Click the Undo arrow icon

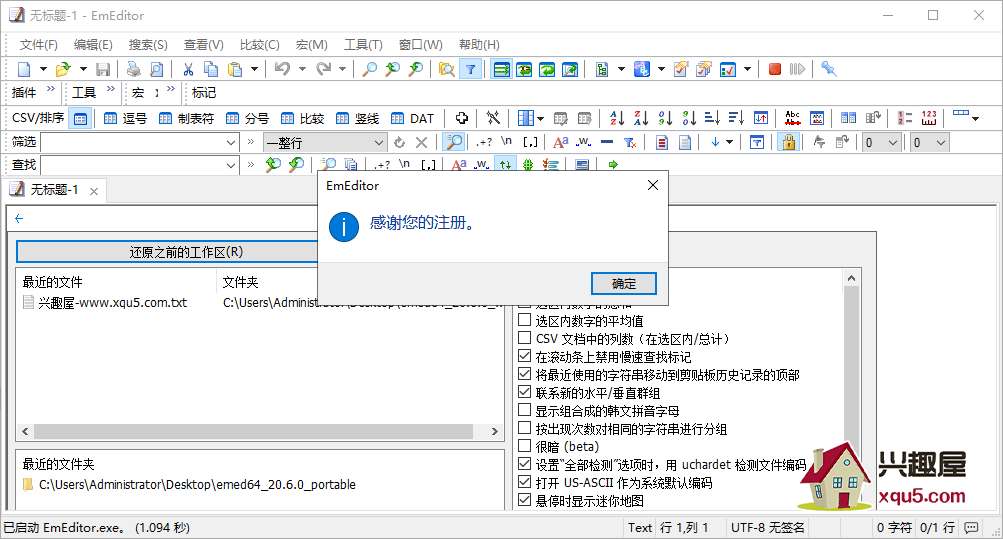tap(282, 68)
